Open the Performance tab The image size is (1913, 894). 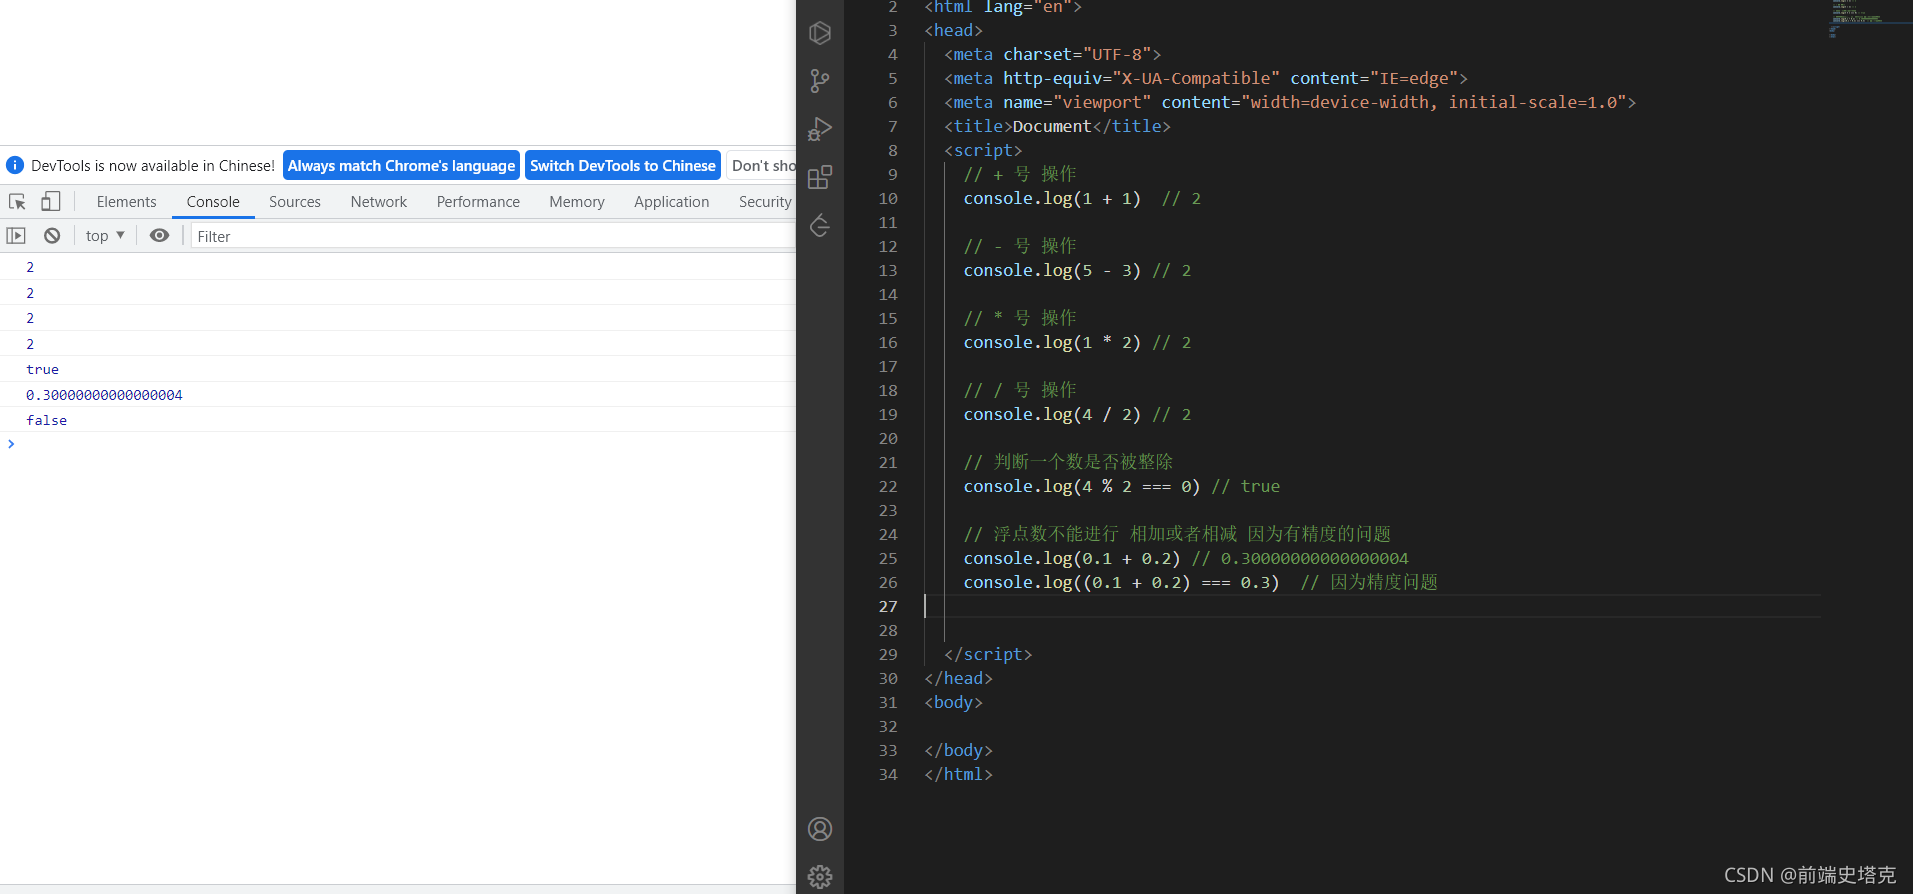(x=478, y=202)
